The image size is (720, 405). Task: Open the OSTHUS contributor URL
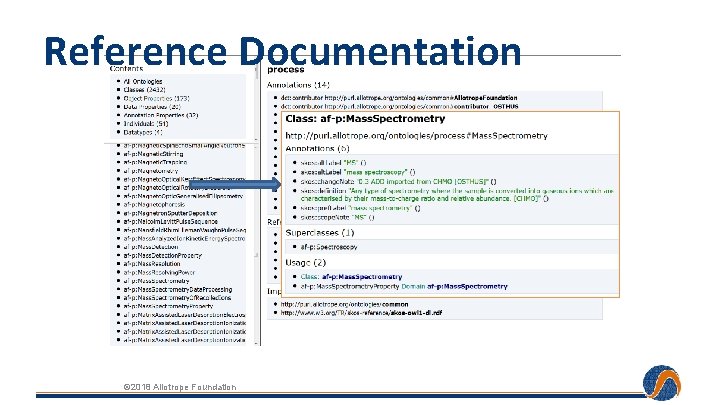tap(422, 107)
